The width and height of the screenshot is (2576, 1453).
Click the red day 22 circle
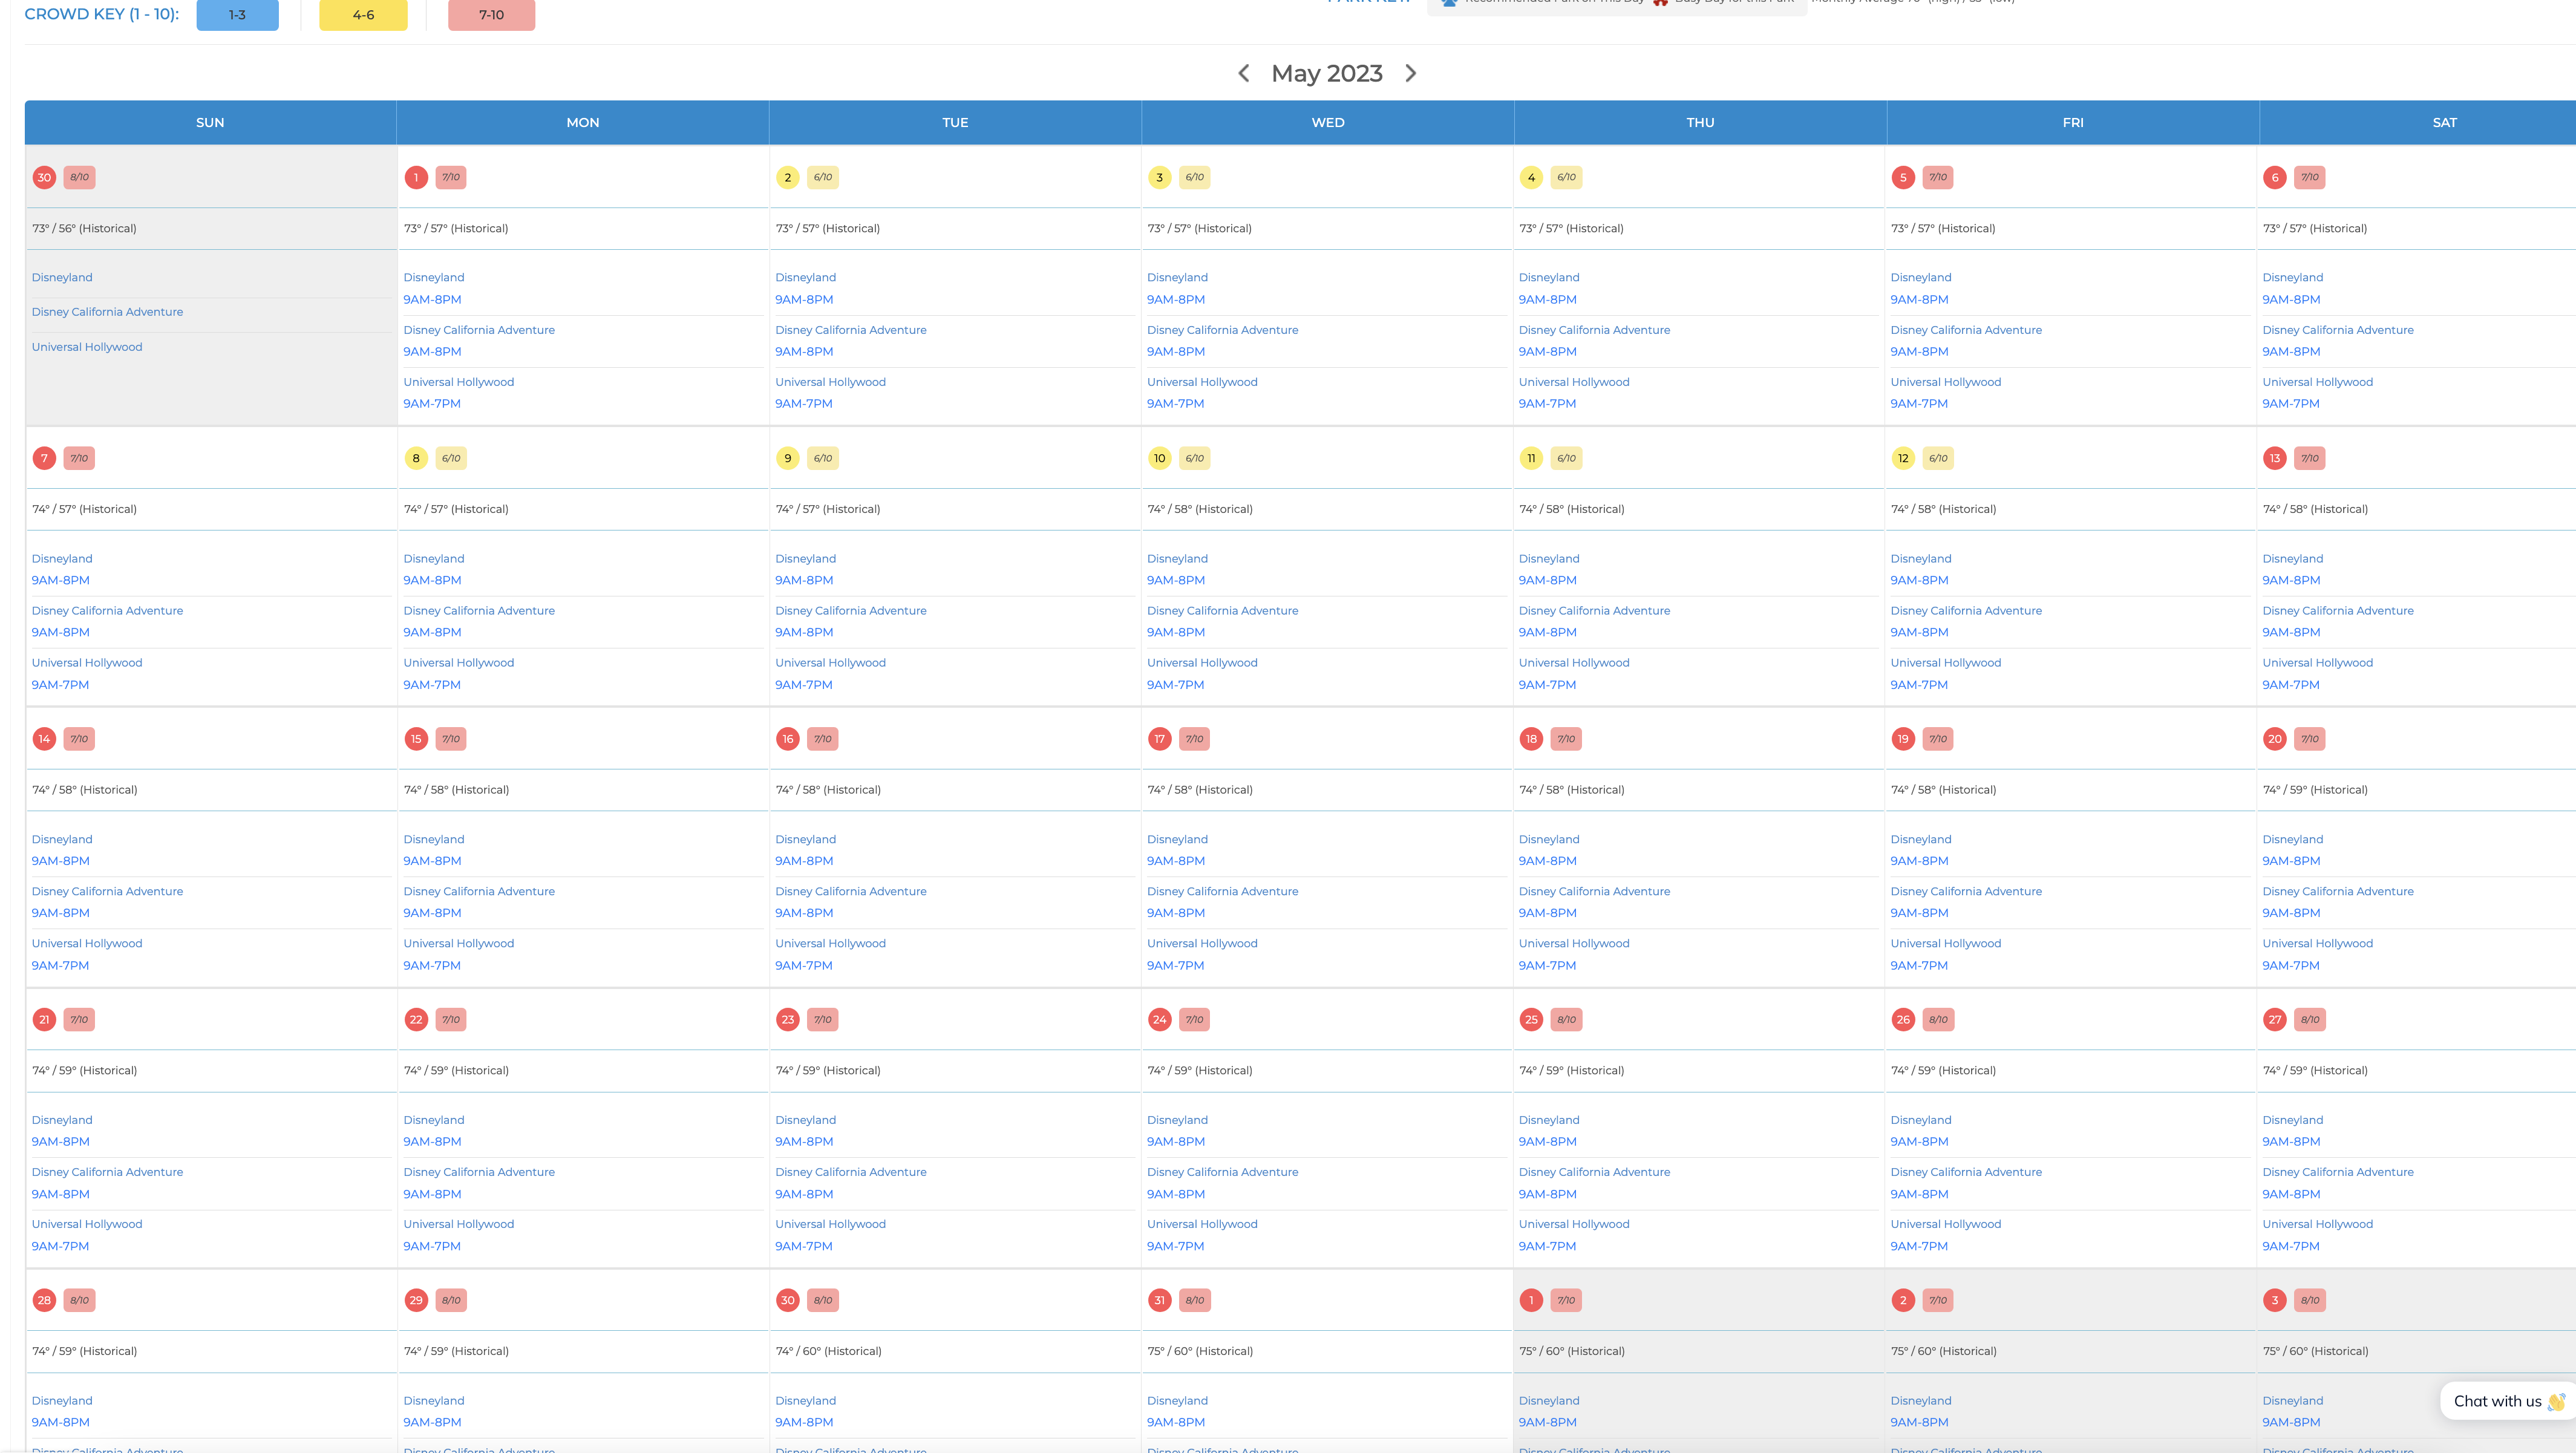(416, 1020)
